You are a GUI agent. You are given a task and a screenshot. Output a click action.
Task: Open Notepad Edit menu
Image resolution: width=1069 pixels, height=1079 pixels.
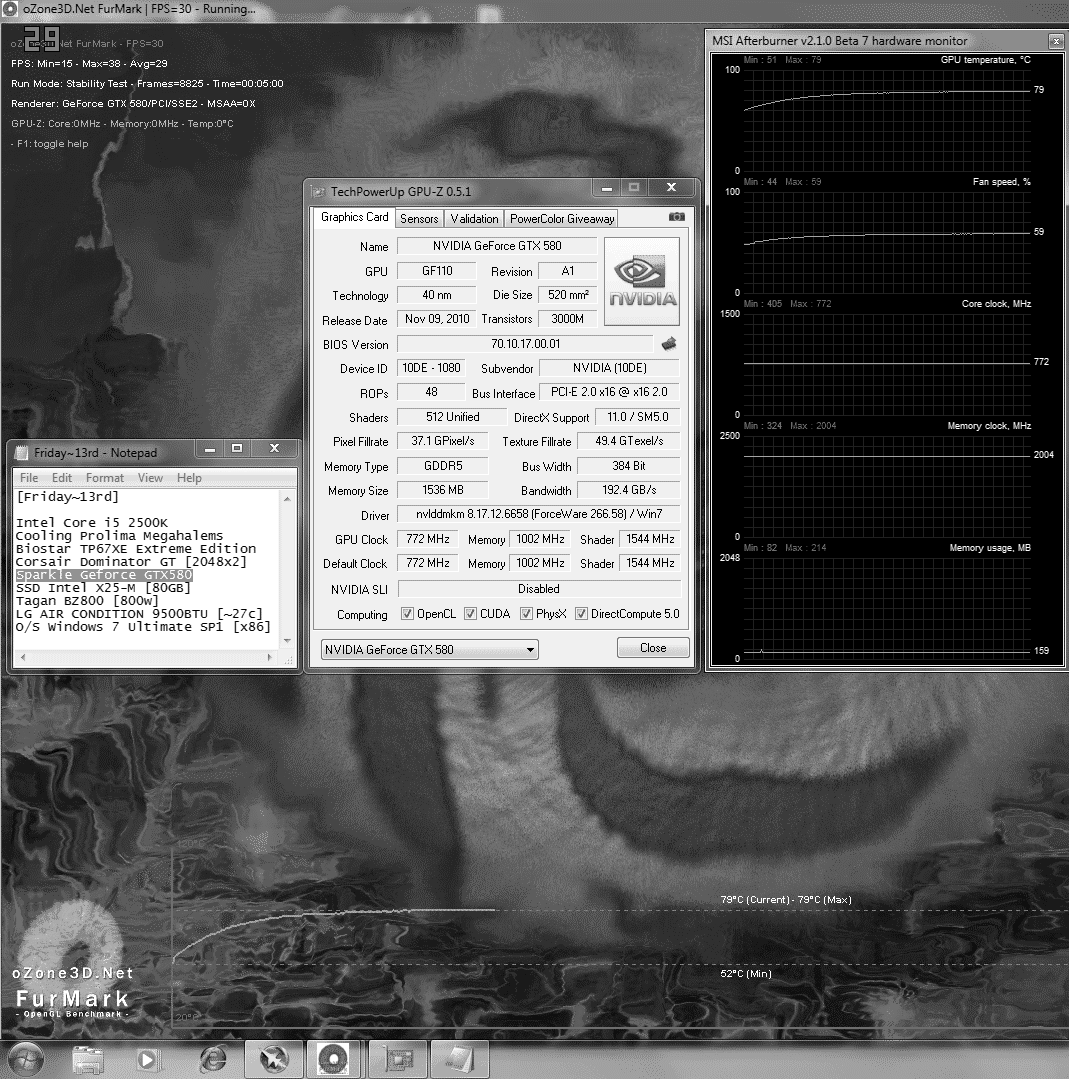click(62, 478)
